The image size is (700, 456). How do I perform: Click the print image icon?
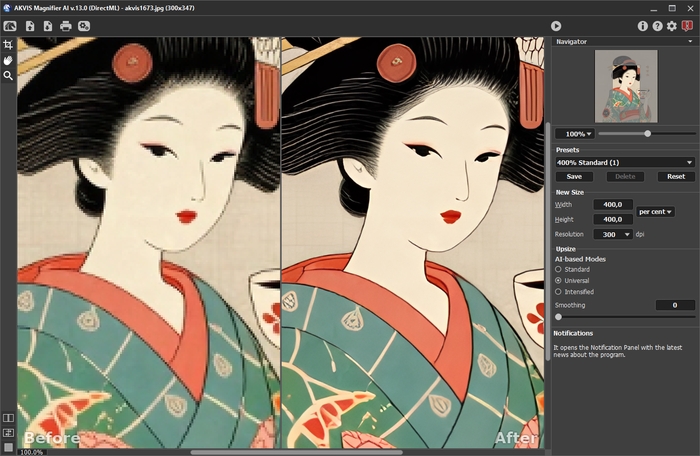[x=66, y=26]
